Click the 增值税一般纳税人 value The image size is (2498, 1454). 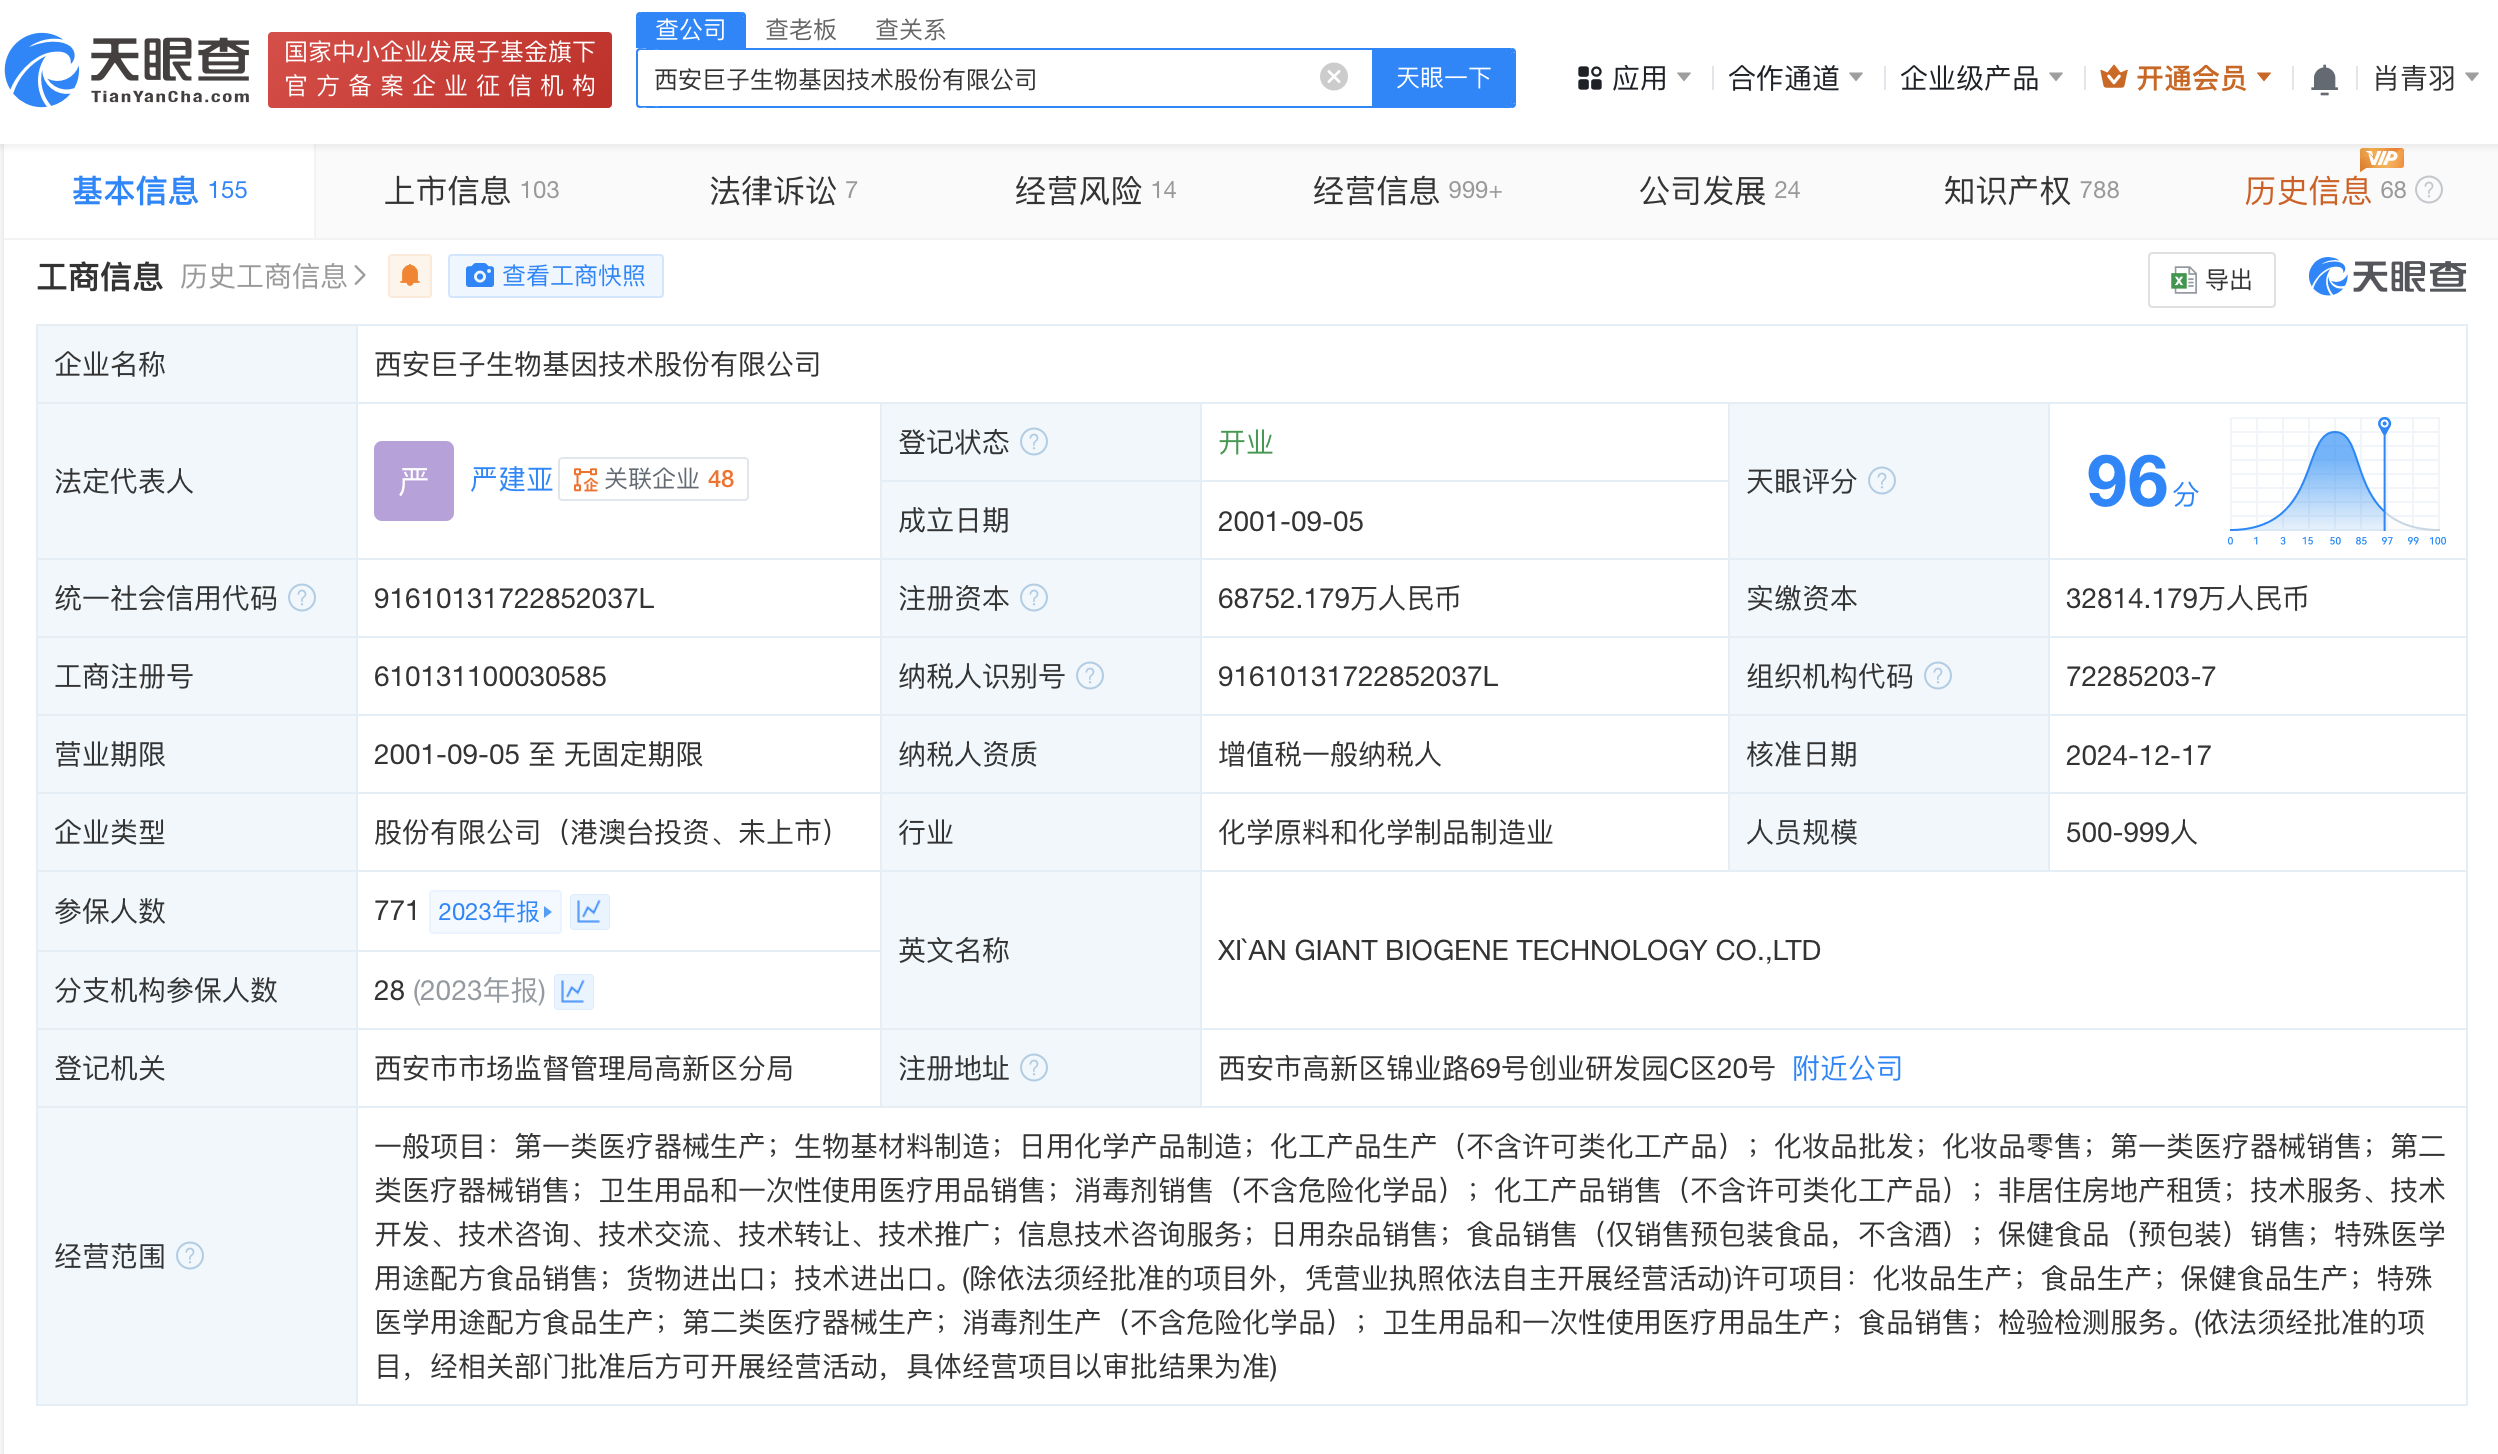point(1329,755)
